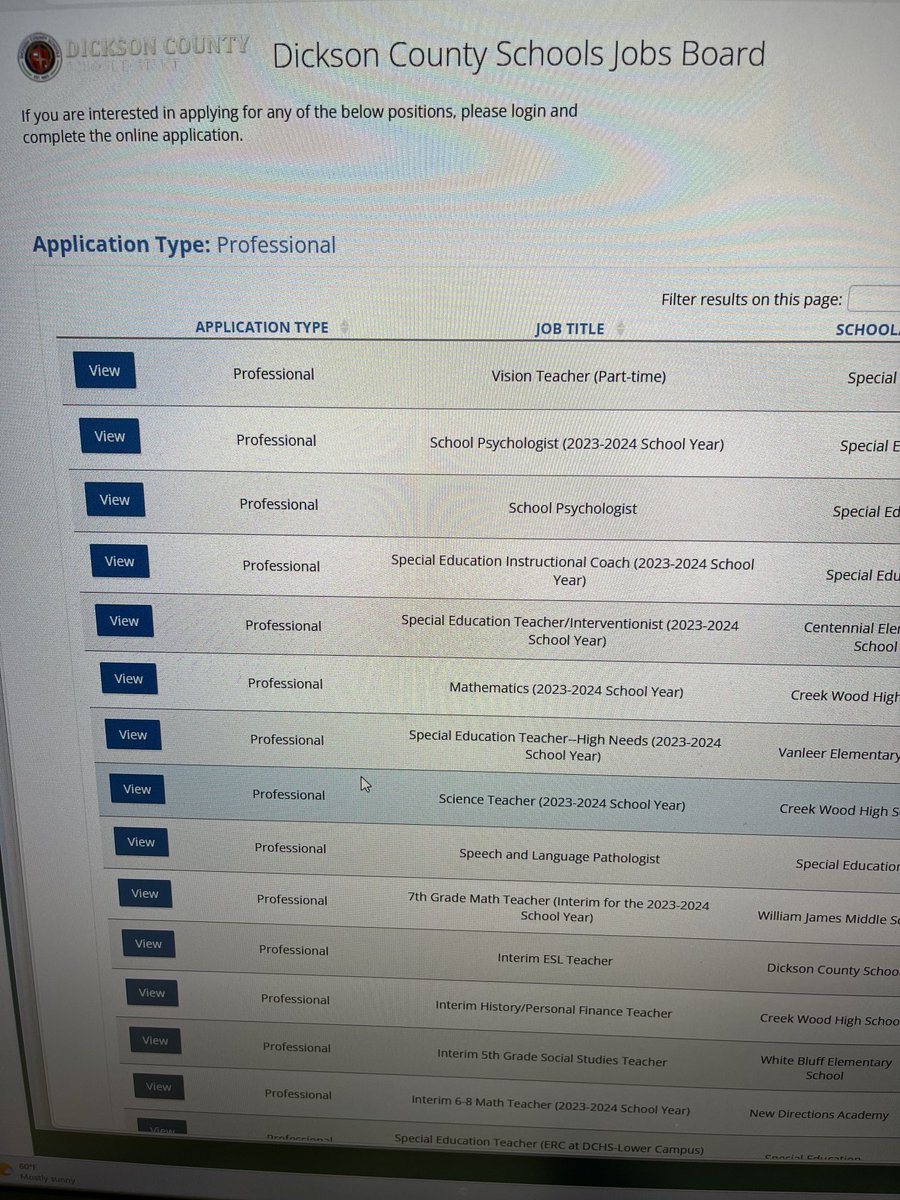Select 'Interim History/Personal Finance Teacher' text
This screenshot has height=1200, width=900.
(x=554, y=1011)
